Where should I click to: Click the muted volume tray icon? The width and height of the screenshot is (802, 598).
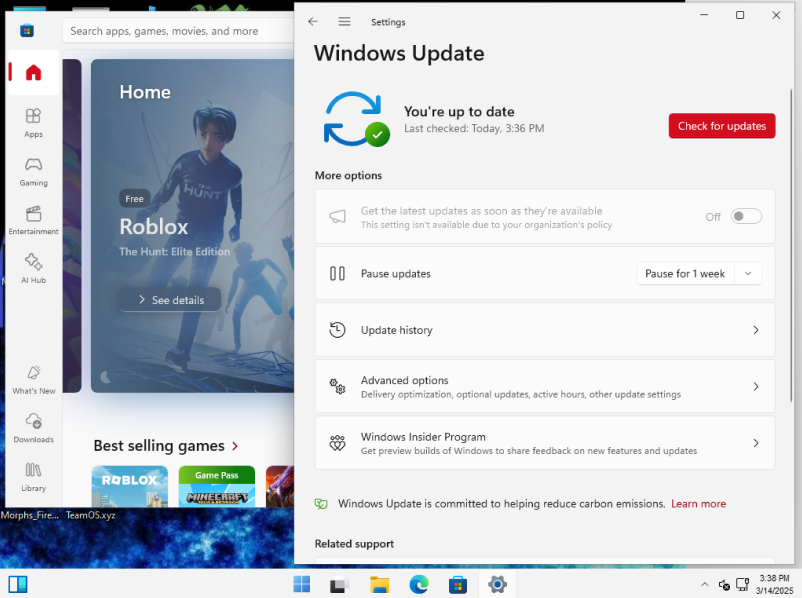coord(724,584)
